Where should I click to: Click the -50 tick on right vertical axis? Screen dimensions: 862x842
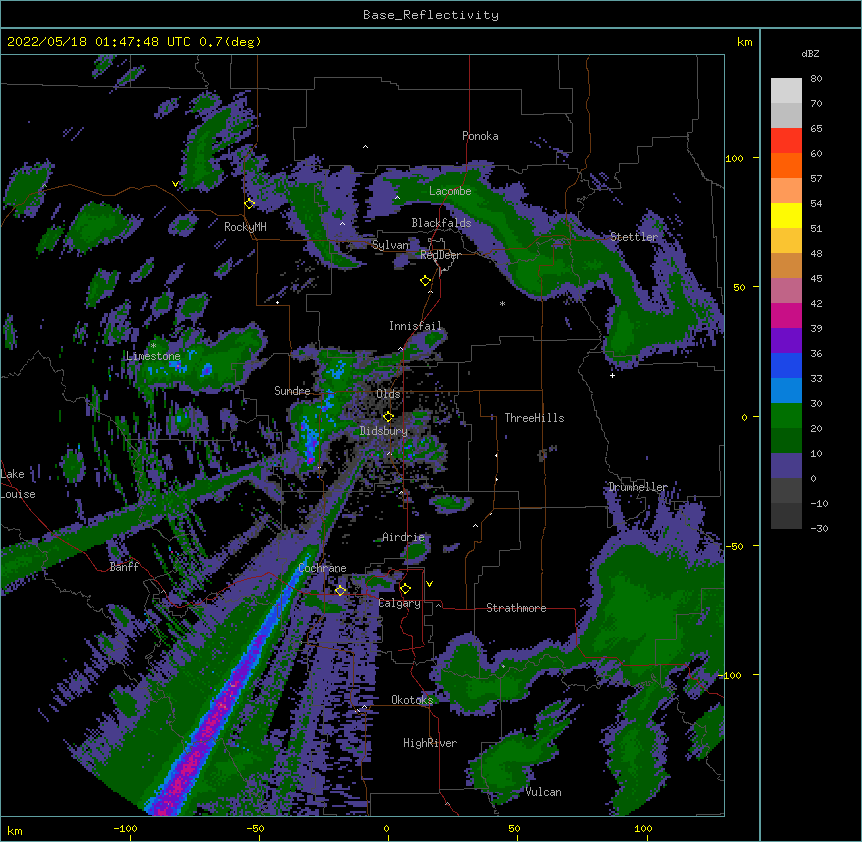734,546
